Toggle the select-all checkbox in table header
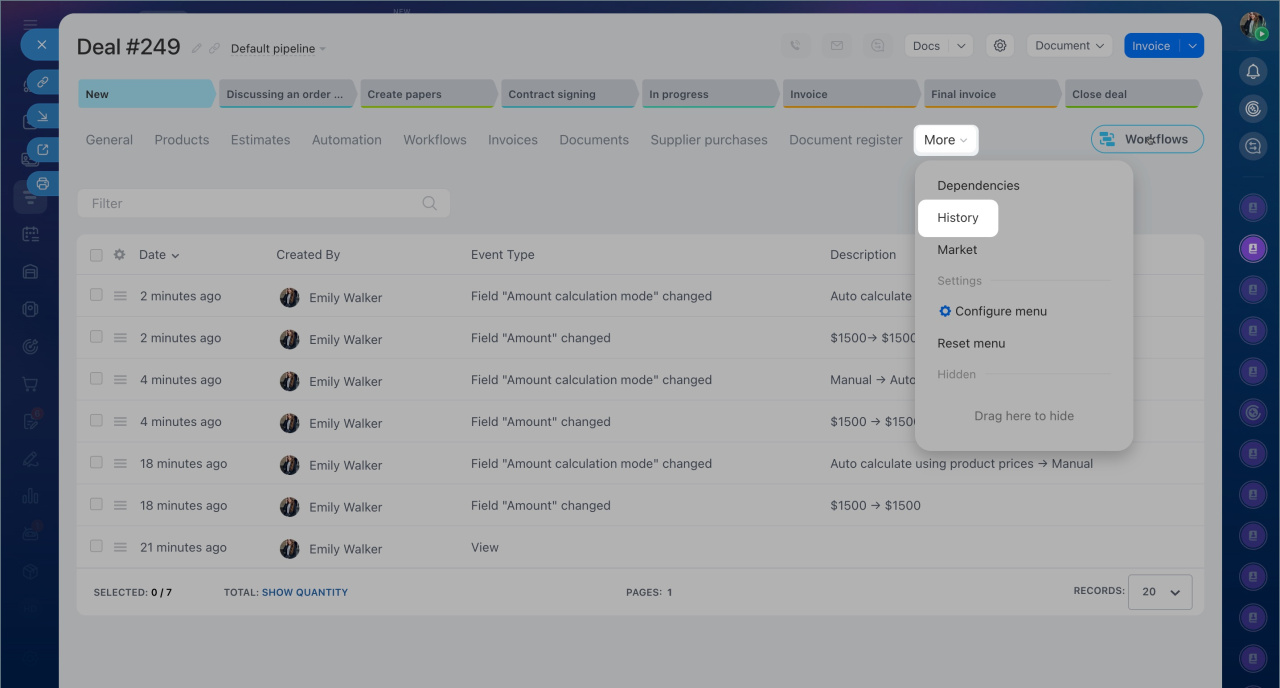 tap(96, 255)
